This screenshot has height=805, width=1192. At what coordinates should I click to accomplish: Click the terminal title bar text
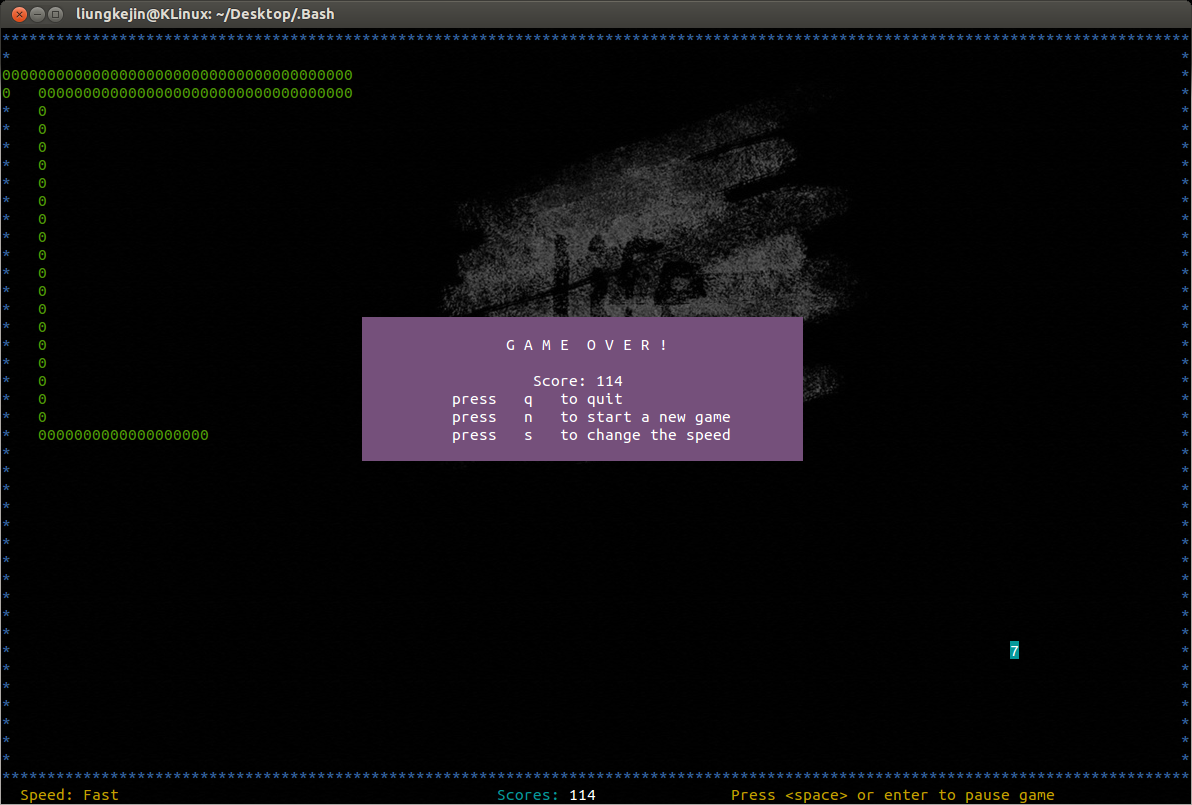pos(205,14)
